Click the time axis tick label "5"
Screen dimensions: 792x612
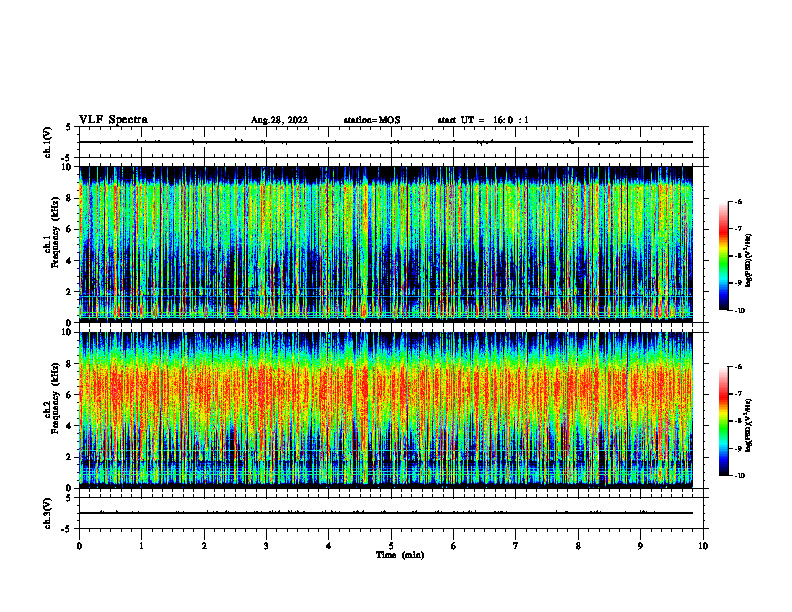point(391,546)
